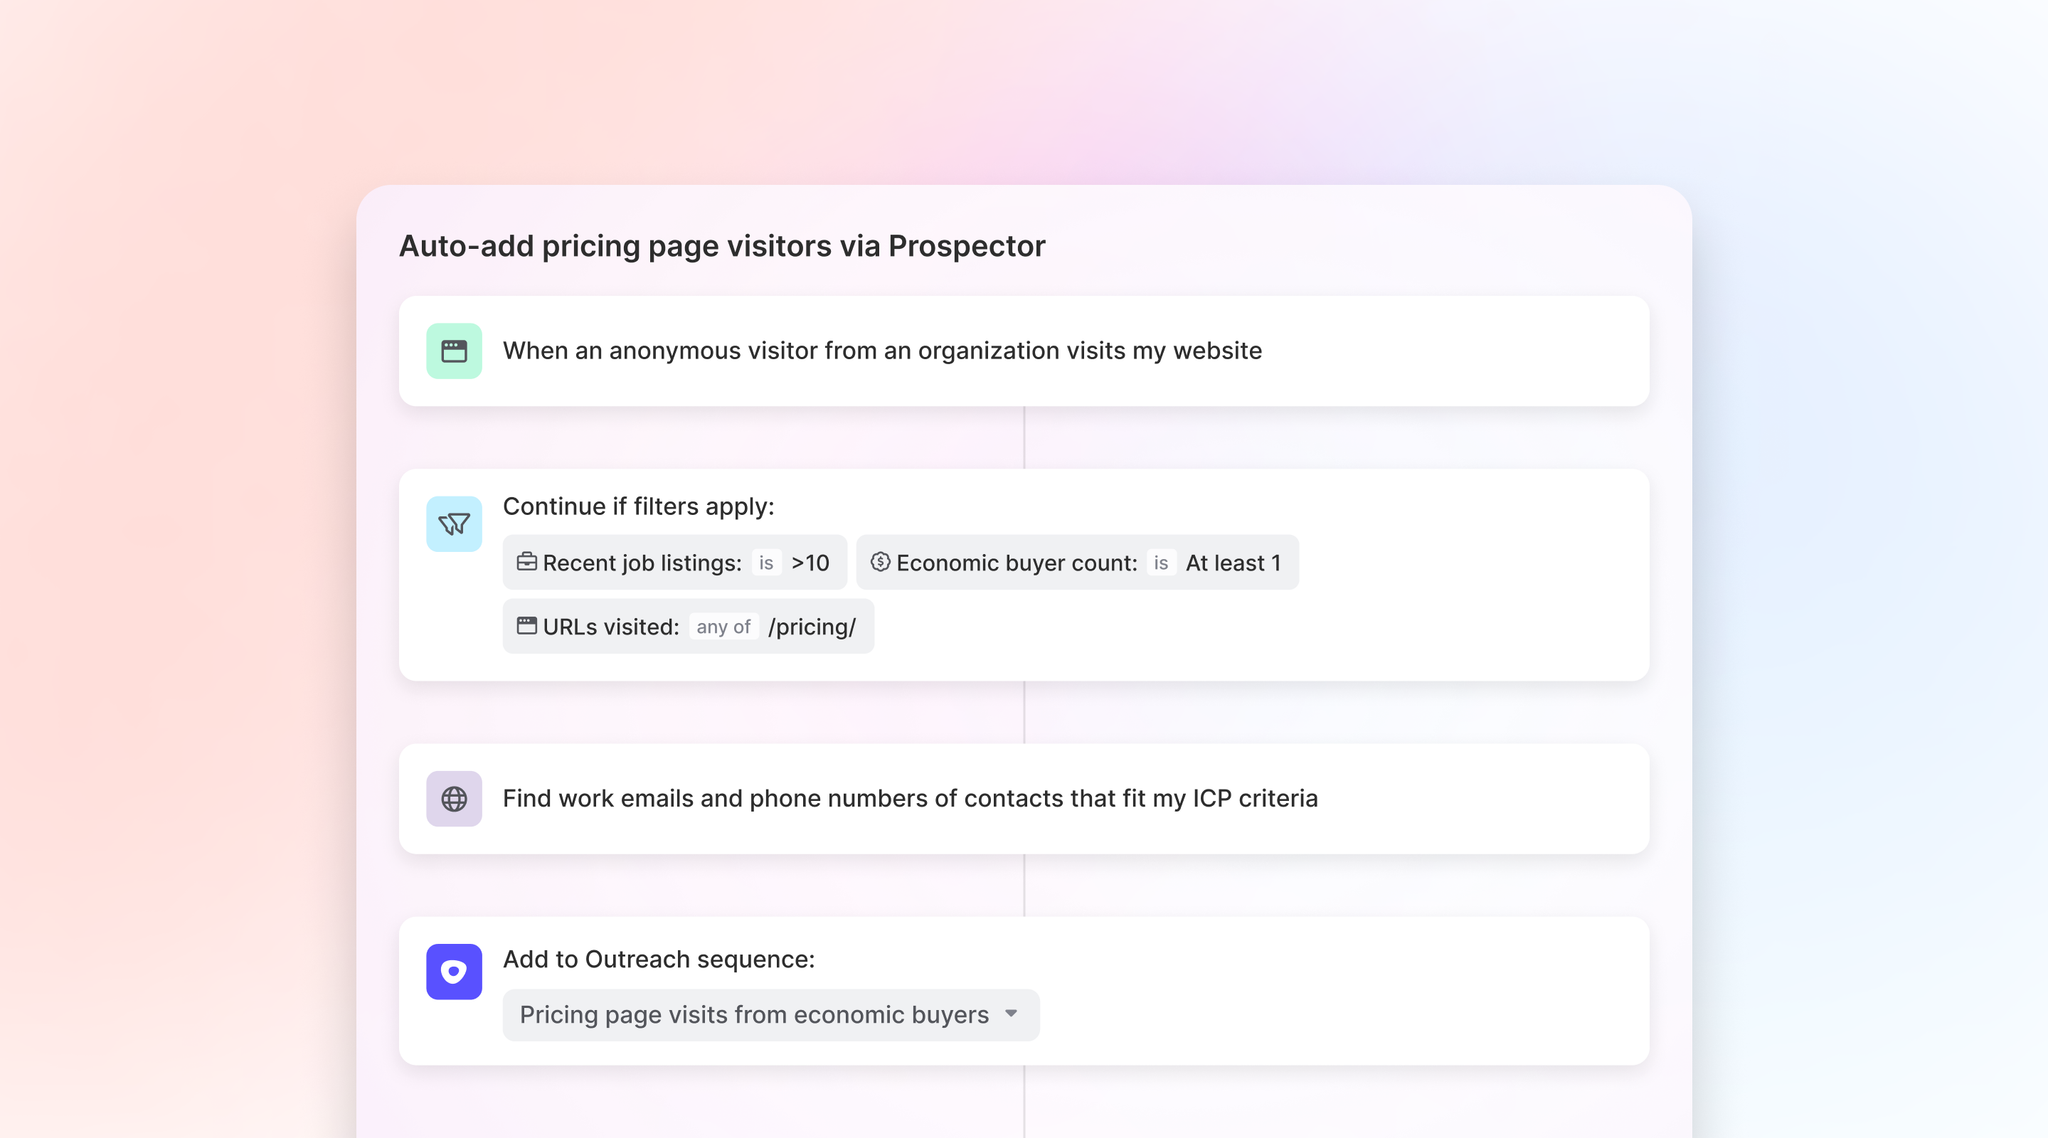This screenshot has width=2048, height=1138.
Task: Click the workflow title 'Auto-add pricing page visitors'
Action: [722, 246]
